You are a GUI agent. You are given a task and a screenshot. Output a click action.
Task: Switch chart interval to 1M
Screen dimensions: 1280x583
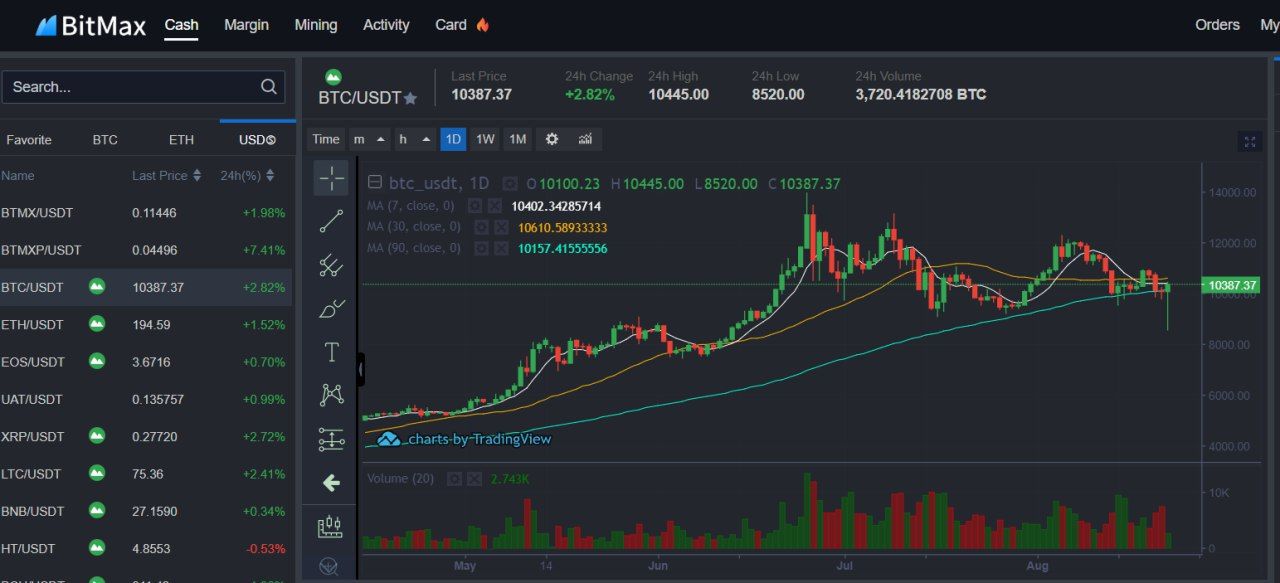pyautogui.click(x=517, y=139)
